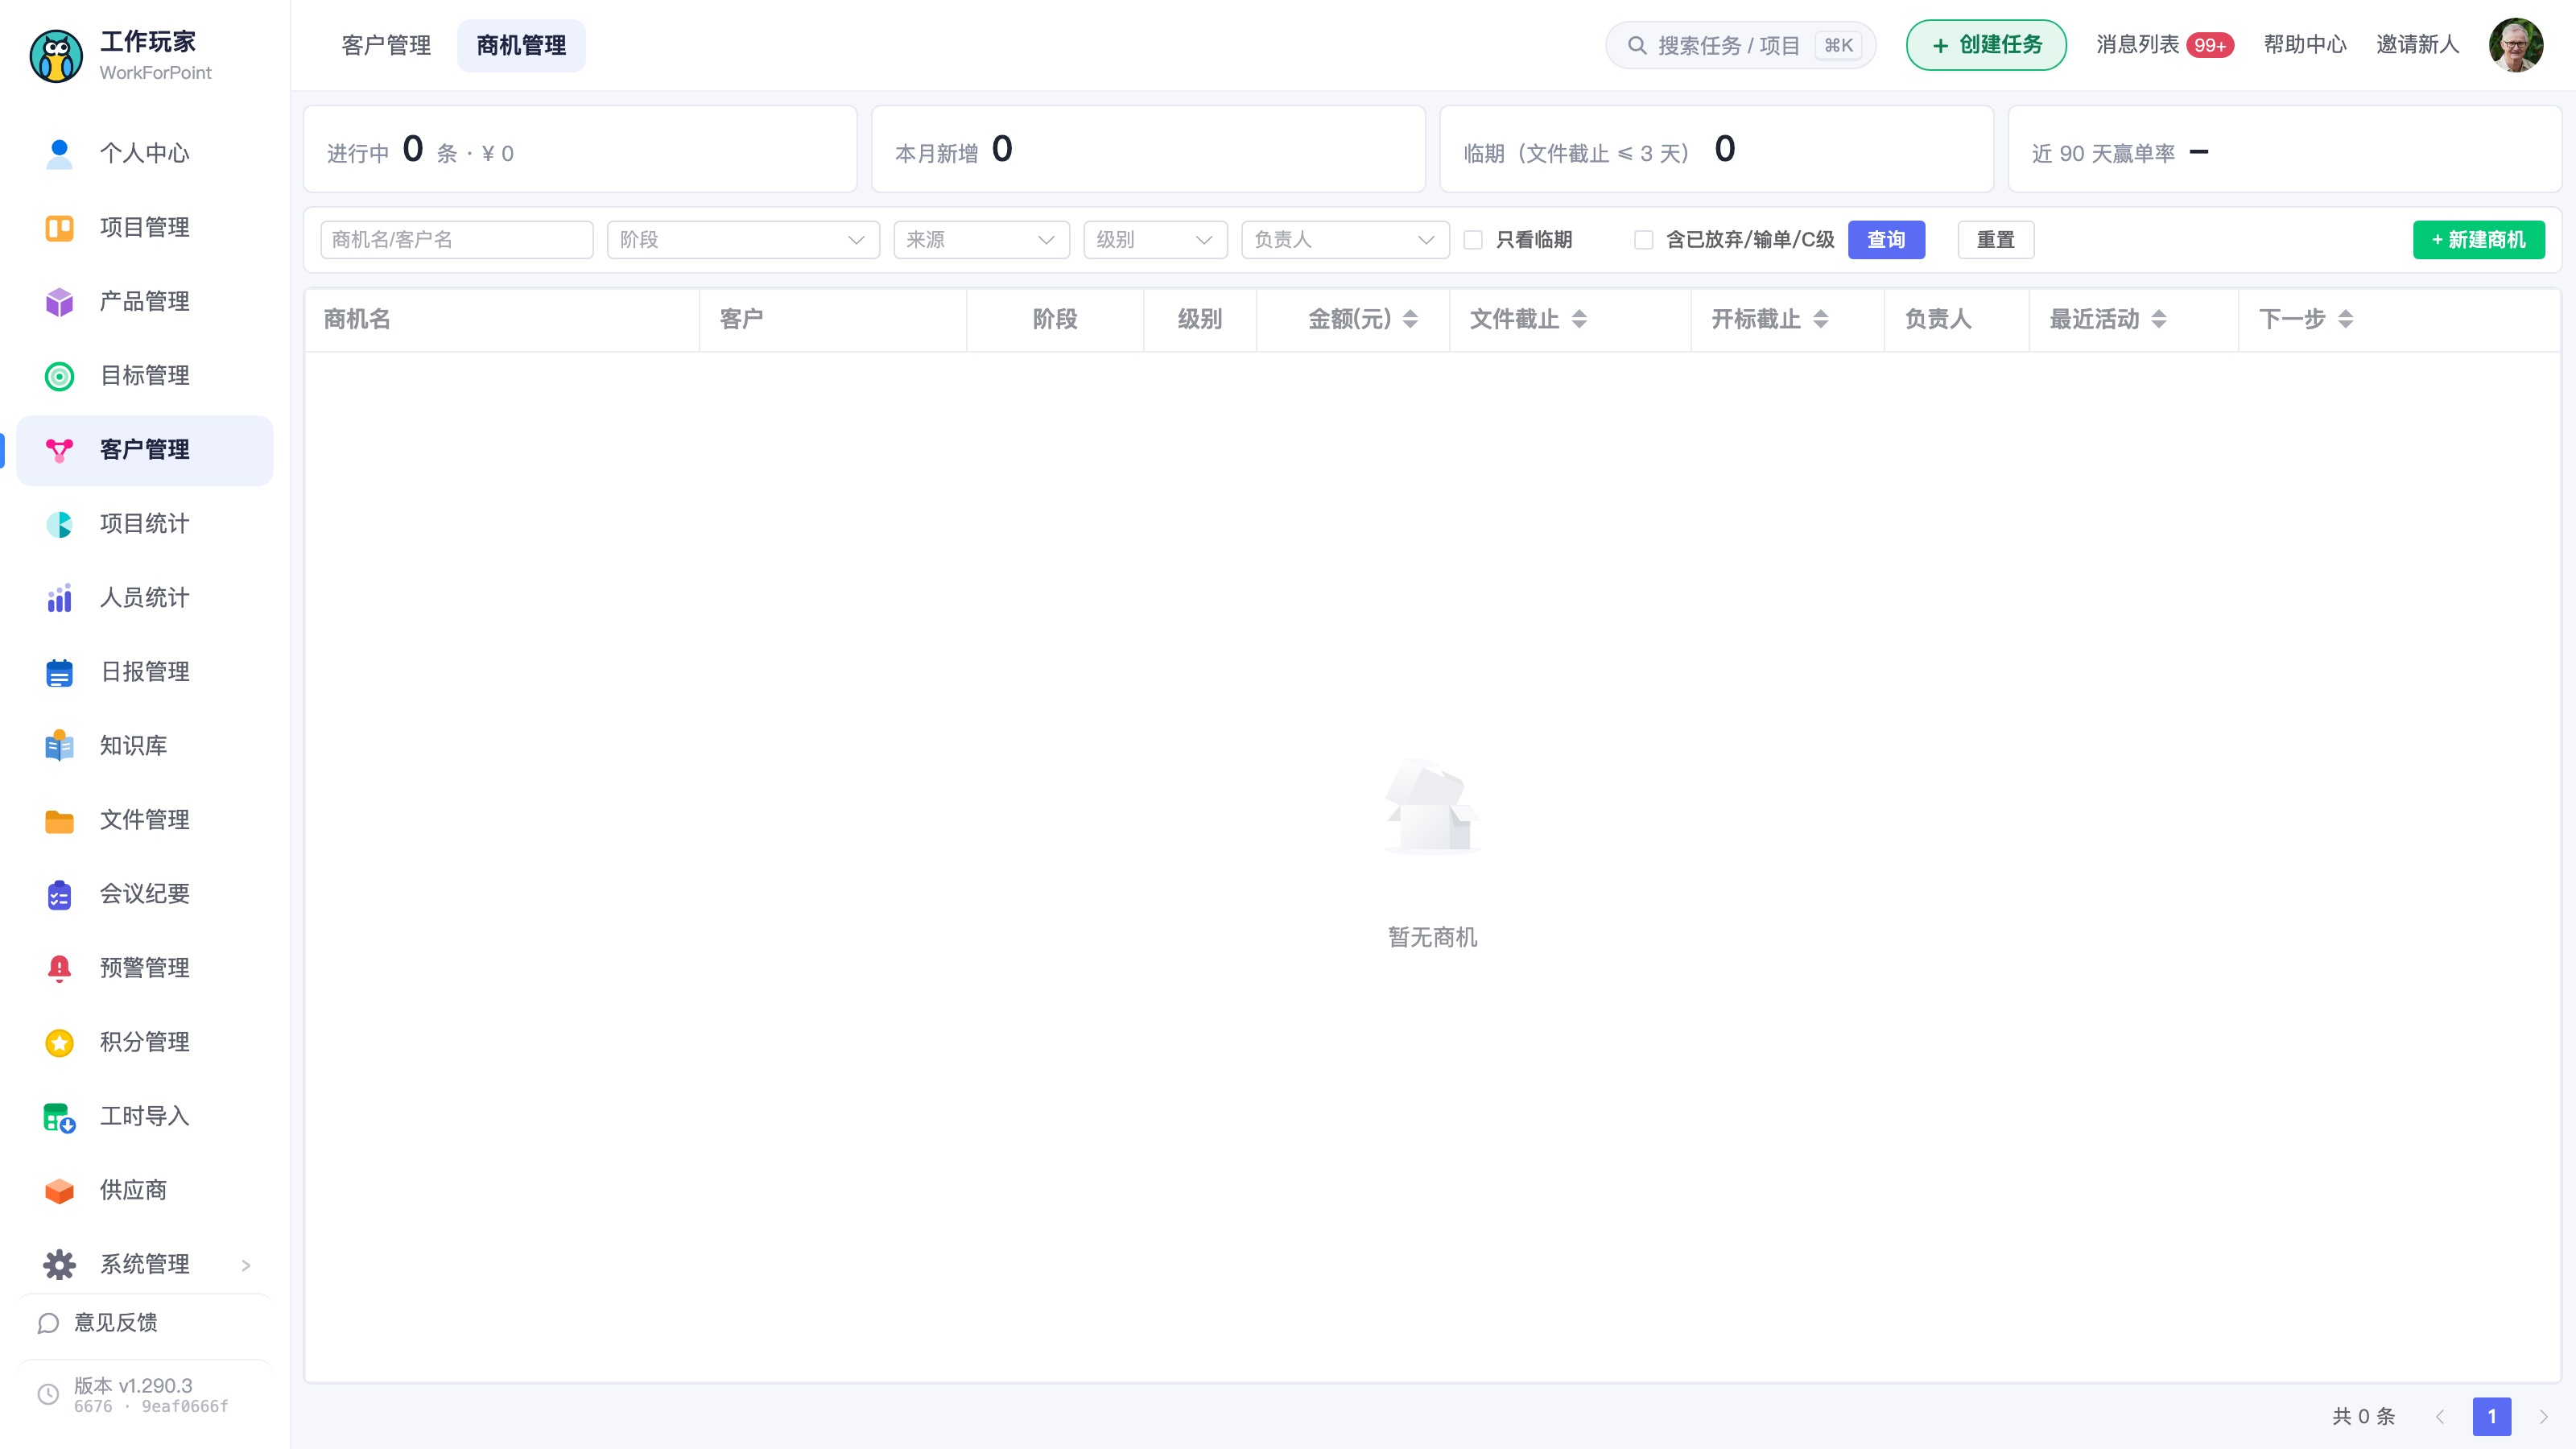The image size is (2576, 1449).
Task: Click the 搜索任务 / 项目 search box
Action: click(1740, 45)
